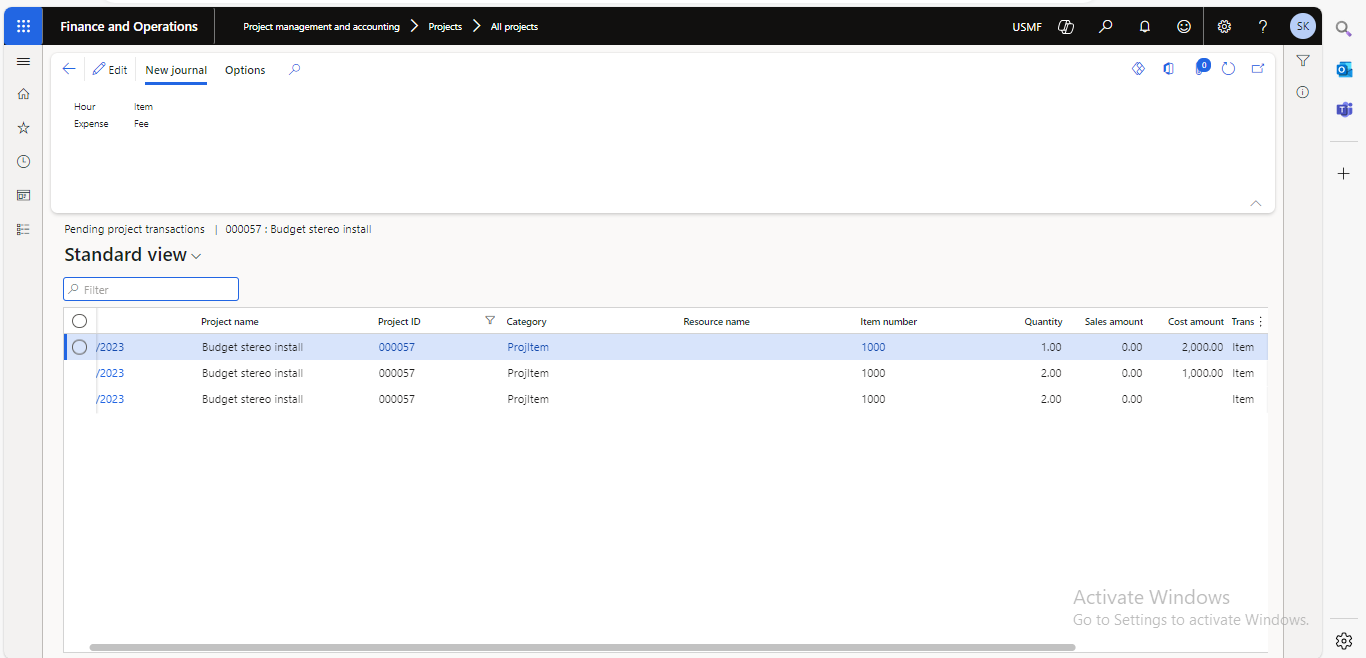Open the Recent clock icon in the sidebar
Screen dimensions: 1366x658
pos(24,161)
